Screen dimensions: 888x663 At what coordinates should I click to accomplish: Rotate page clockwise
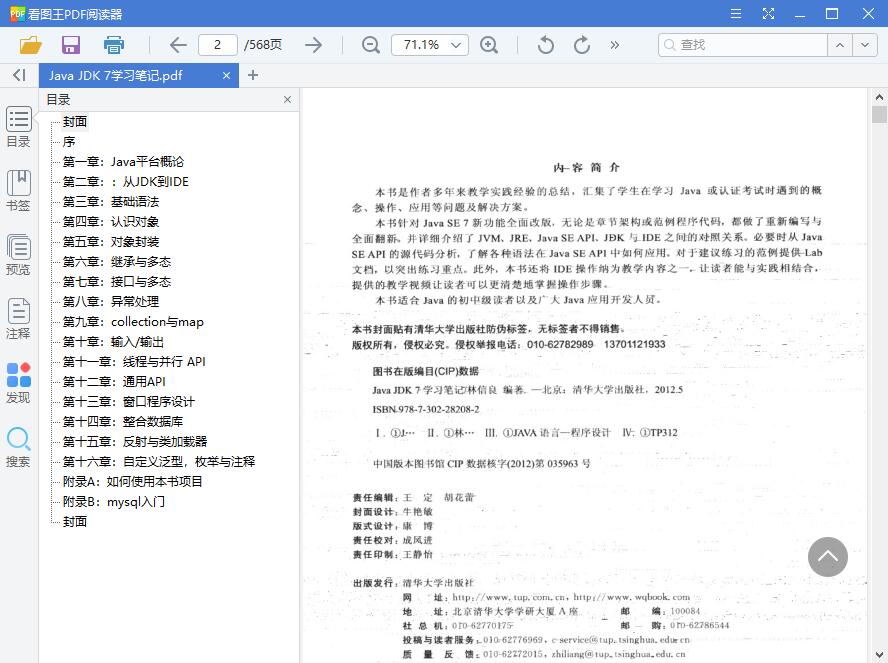(x=582, y=45)
